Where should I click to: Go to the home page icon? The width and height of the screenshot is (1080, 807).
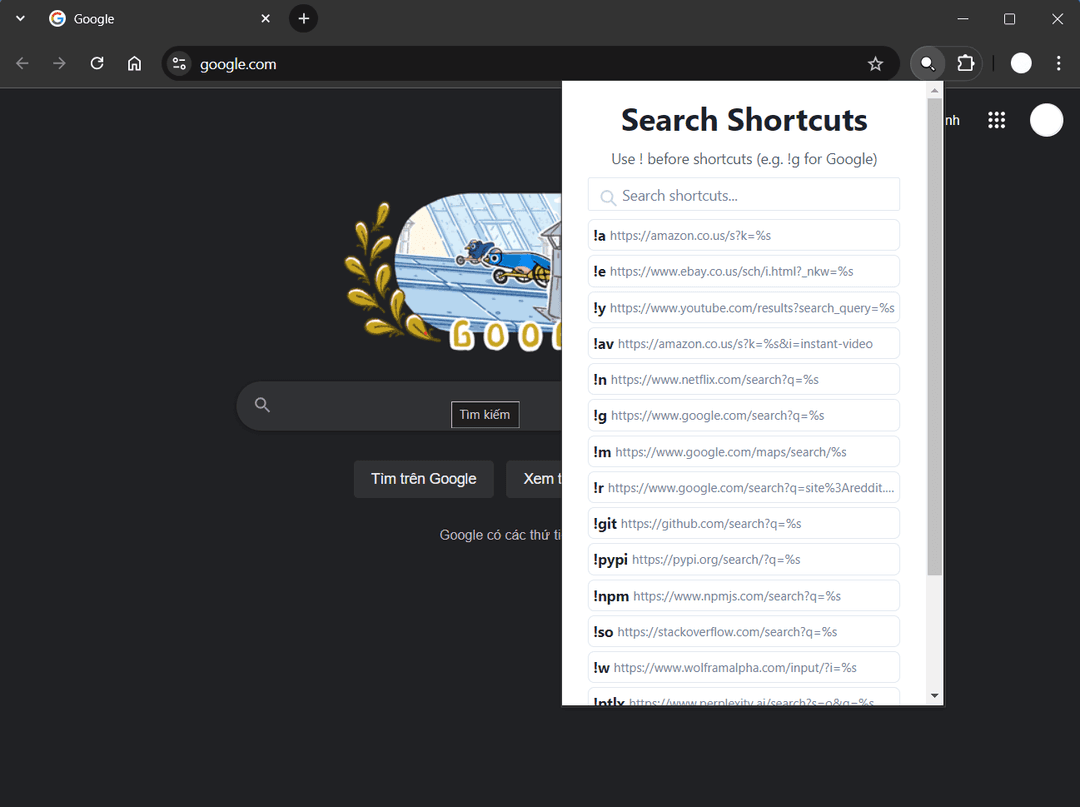[x=134, y=64]
